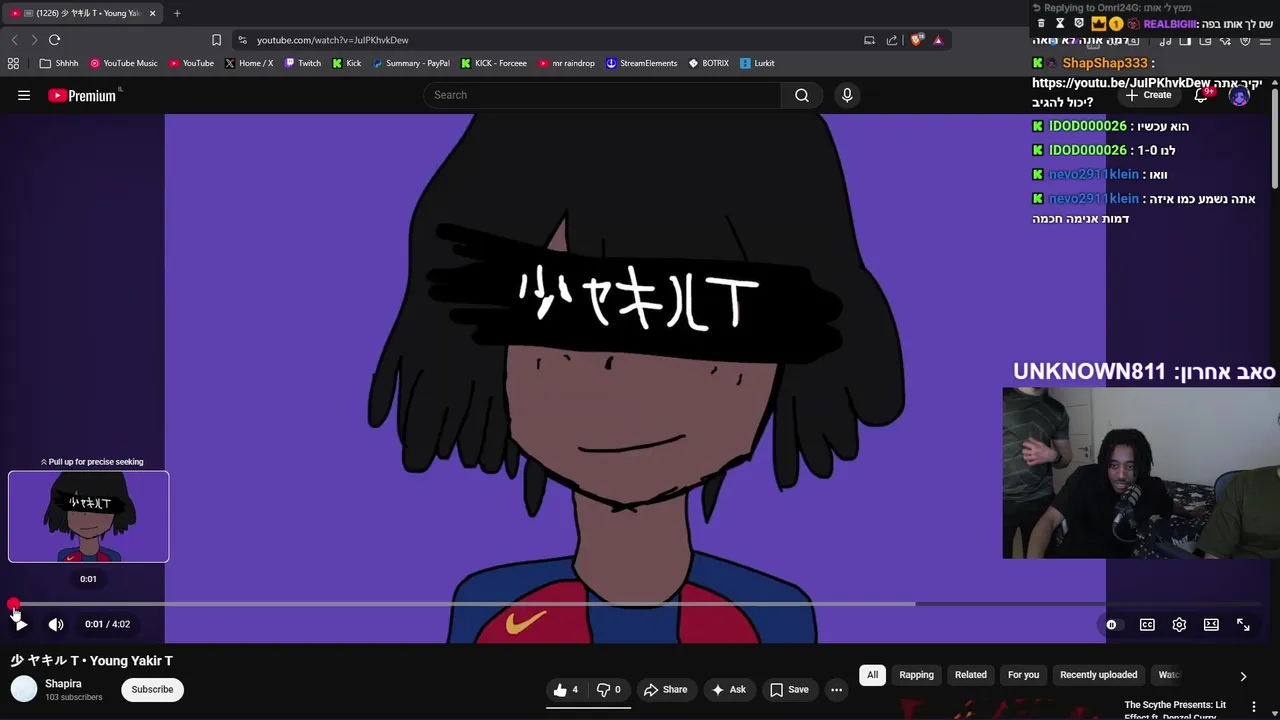Show more filter chips arrow
The image size is (1280, 720).
(1243, 676)
